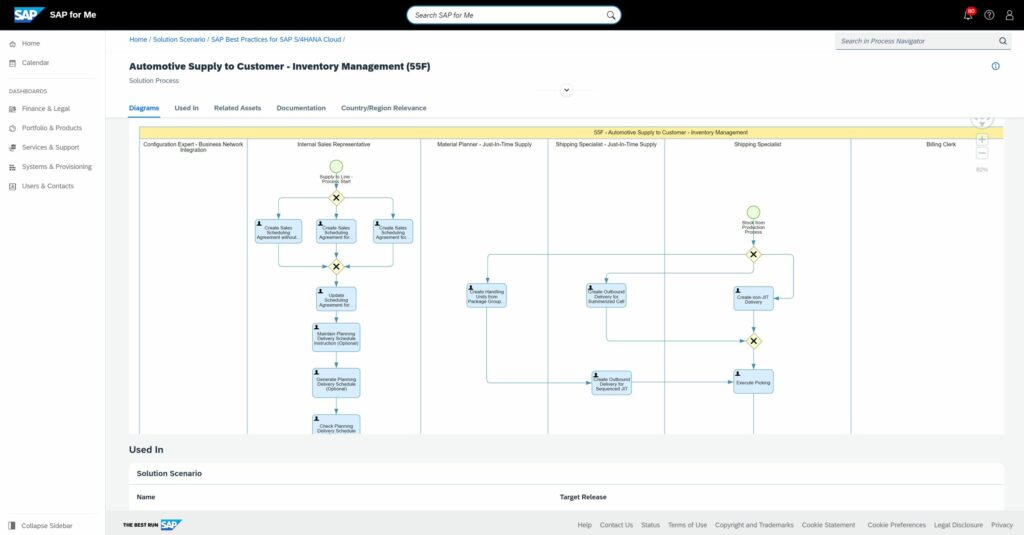The width and height of the screenshot is (1024, 535).
Task: Click Maintain Planning Delivery Schedule Instruction task
Action: click(x=336, y=337)
